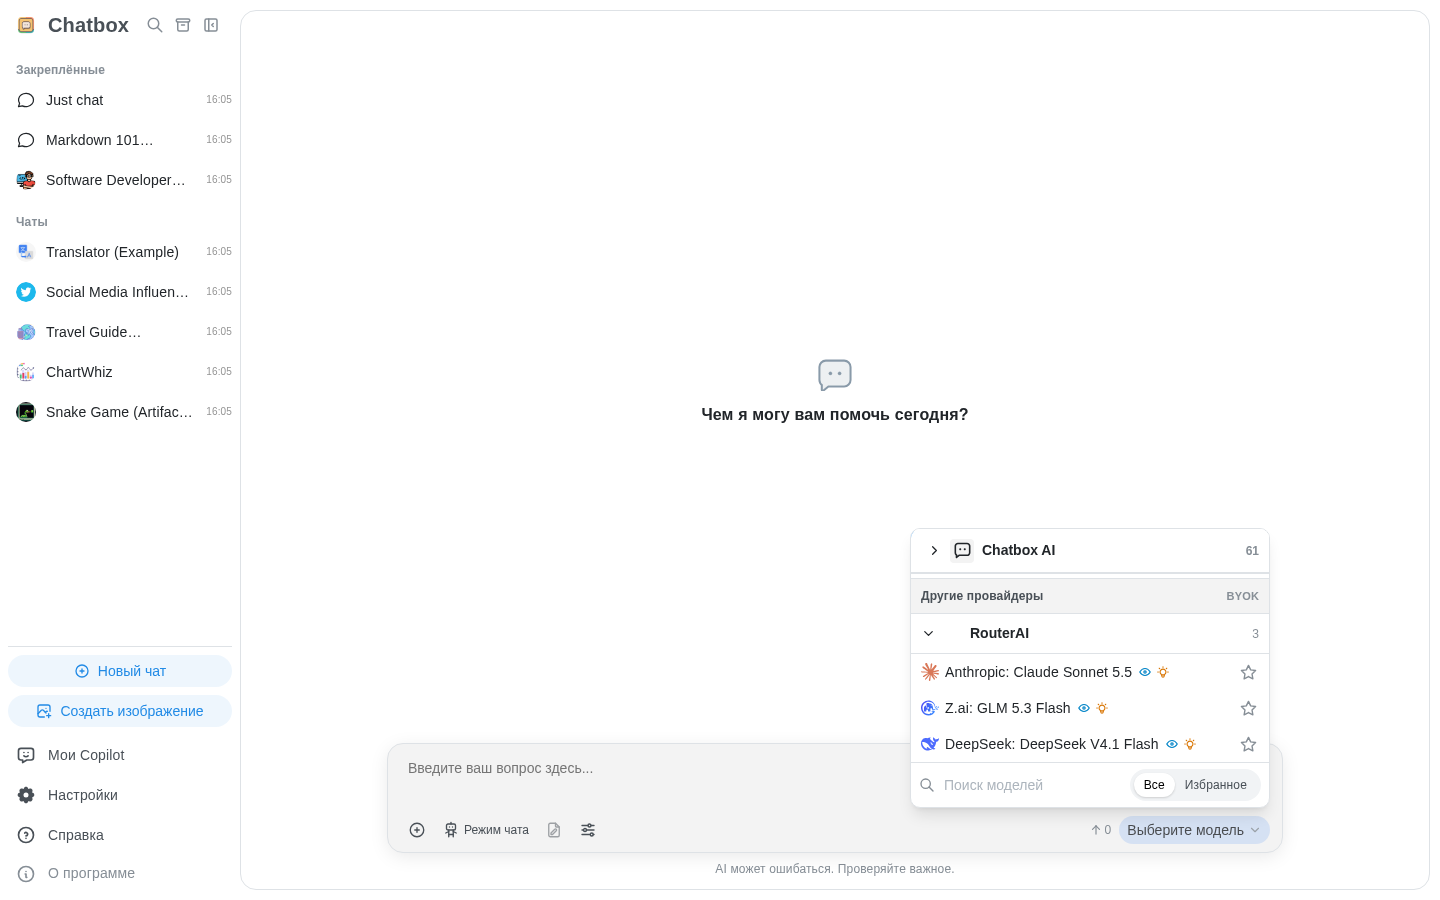Open the Режим чата mode selector
The width and height of the screenshot is (1440, 900).
tap(486, 830)
